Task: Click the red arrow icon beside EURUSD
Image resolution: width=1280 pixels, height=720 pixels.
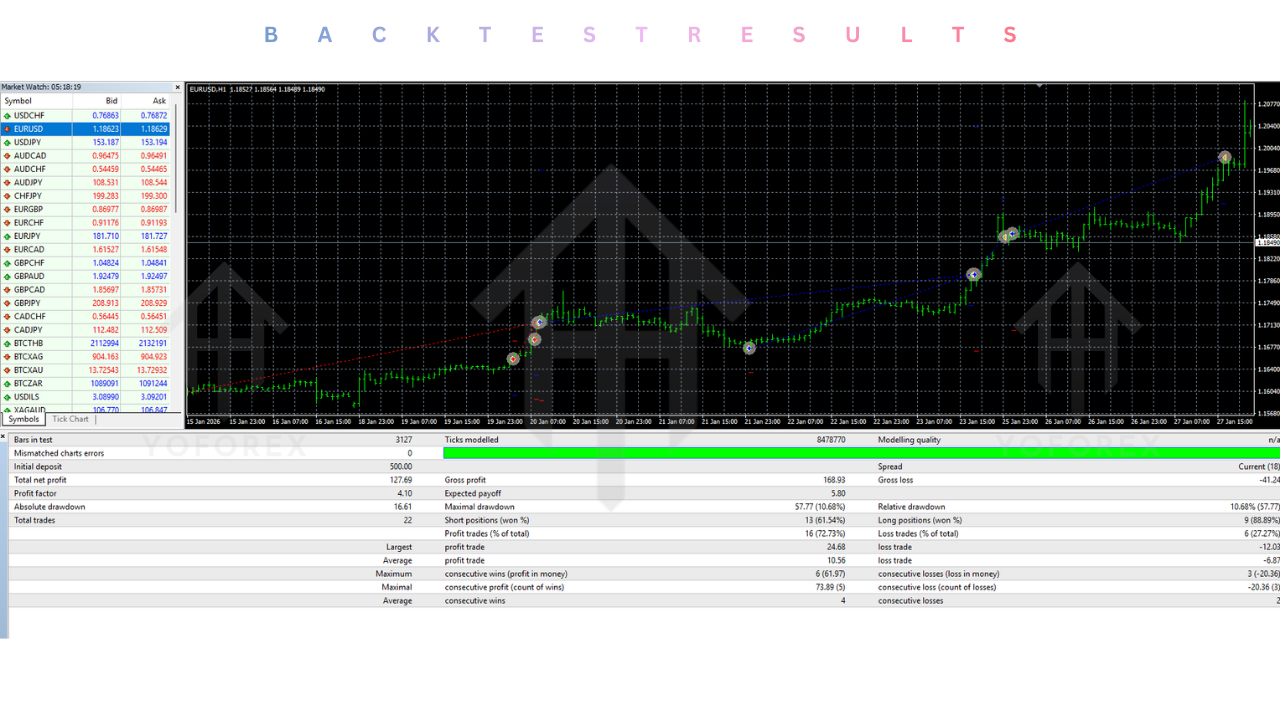Action: pos(8,128)
